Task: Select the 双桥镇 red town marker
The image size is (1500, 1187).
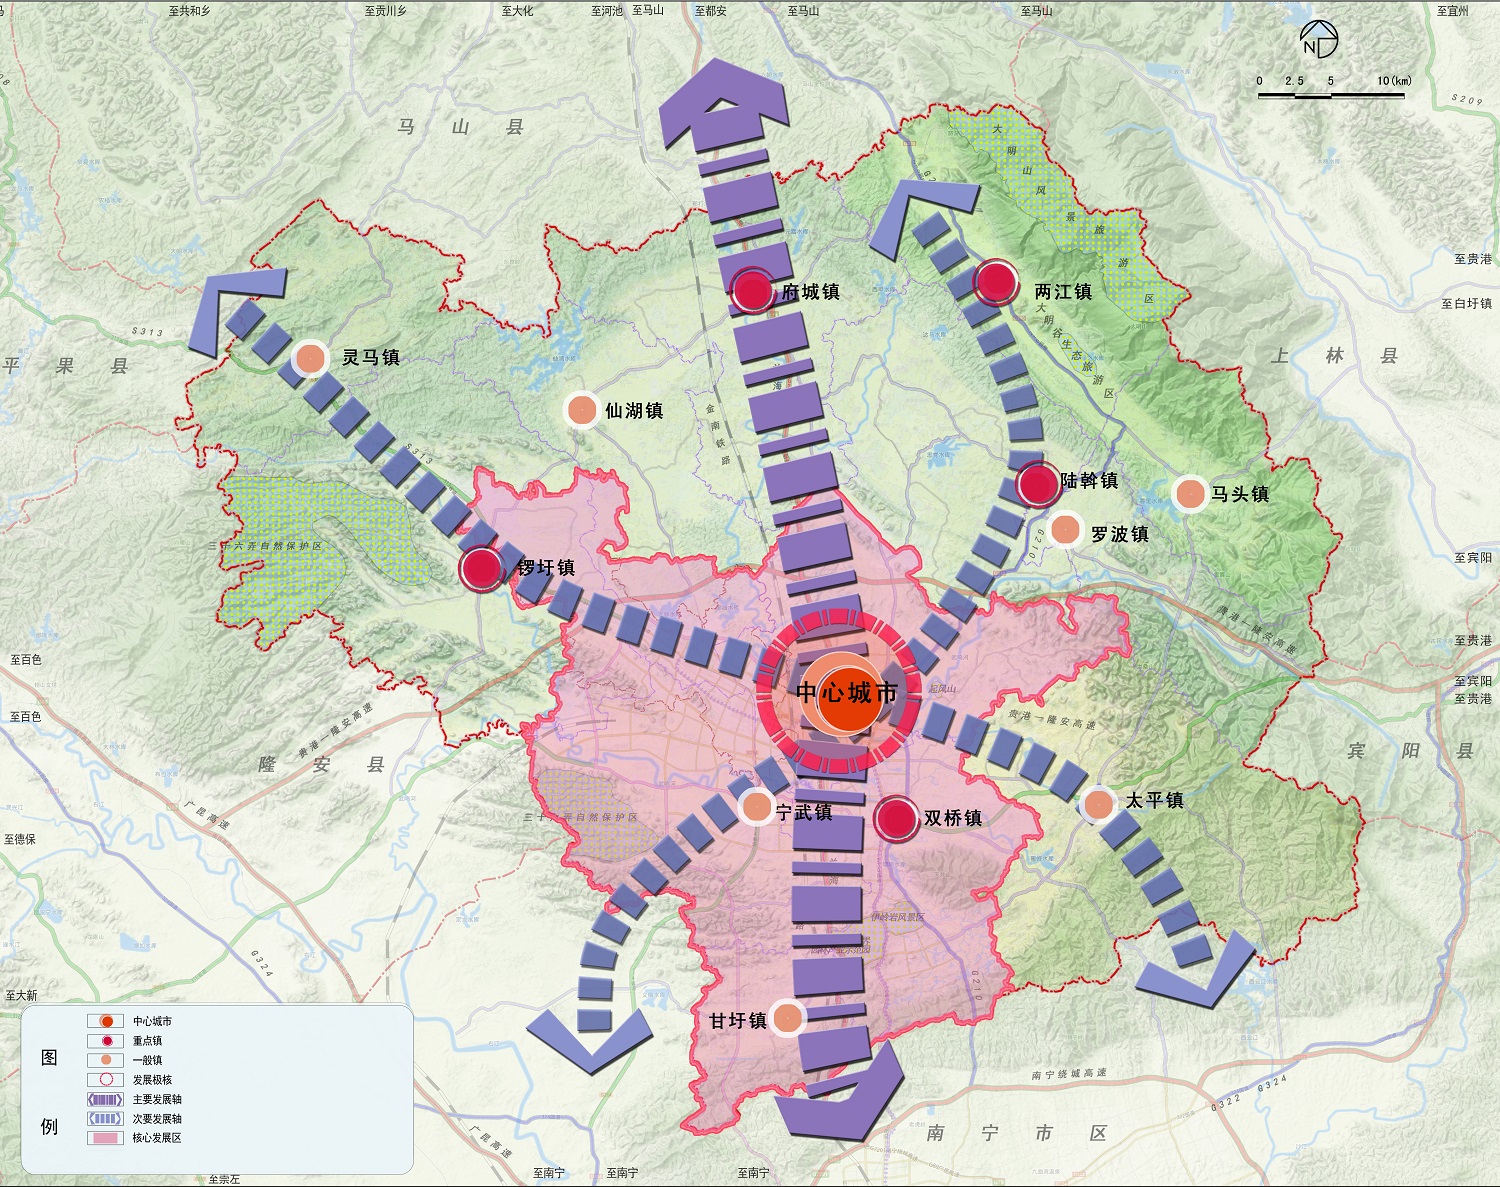Action: [896, 819]
